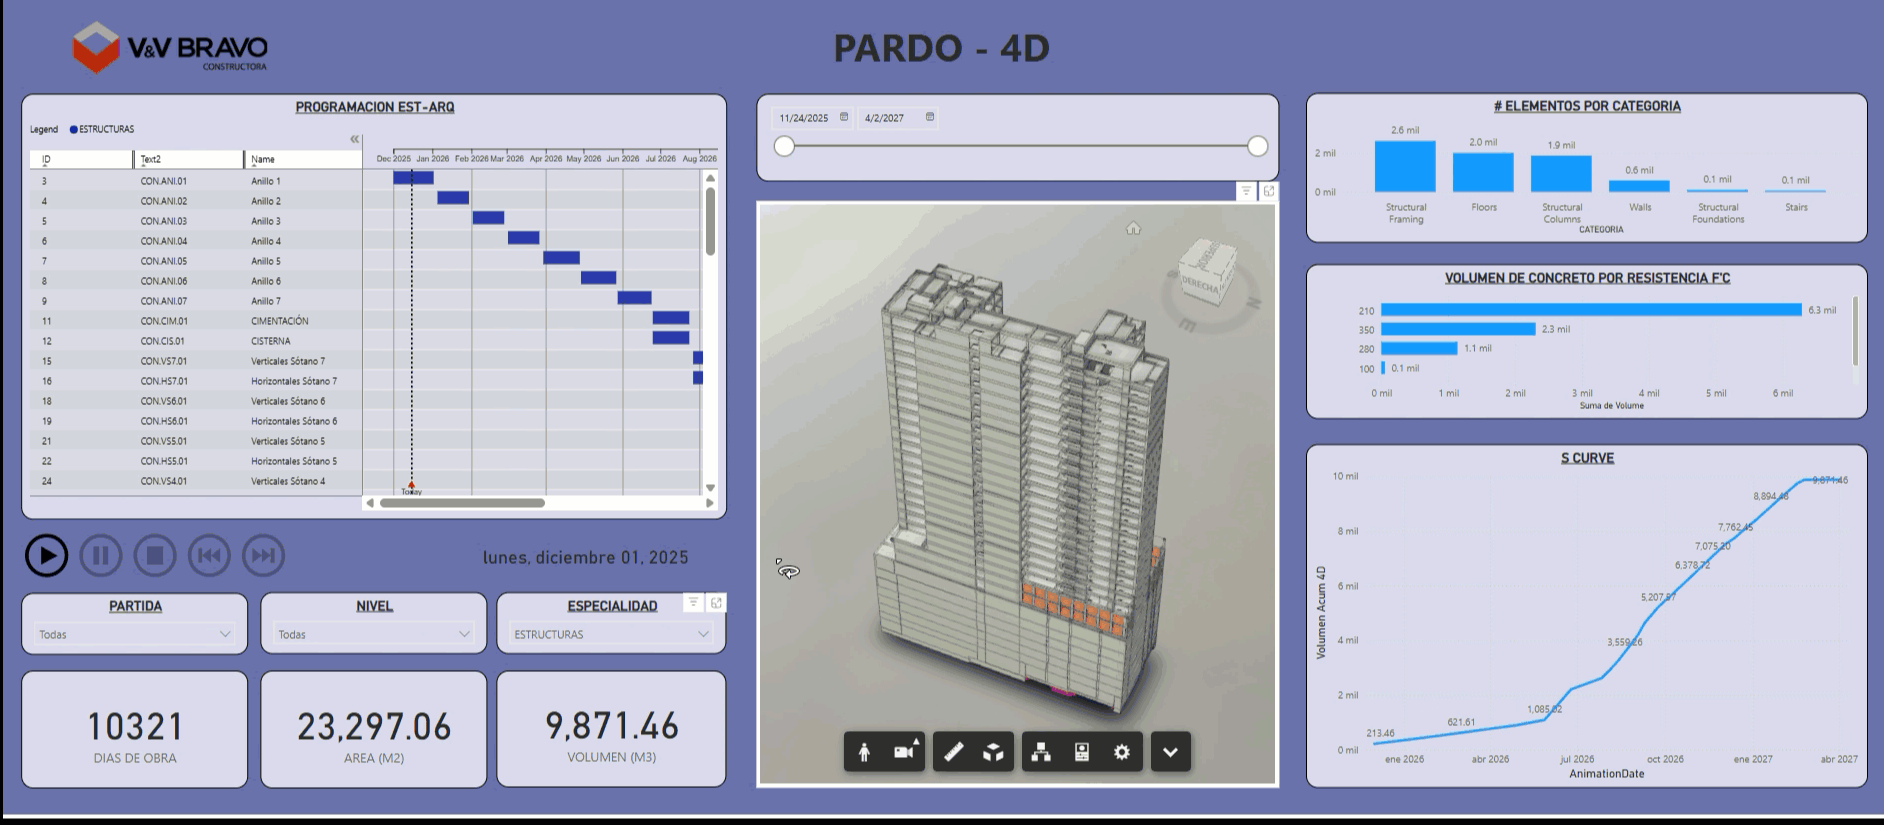Viewport: 1884px width, 825px height.
Task: Open the camera interactions tool
Action: click(905, 752)
